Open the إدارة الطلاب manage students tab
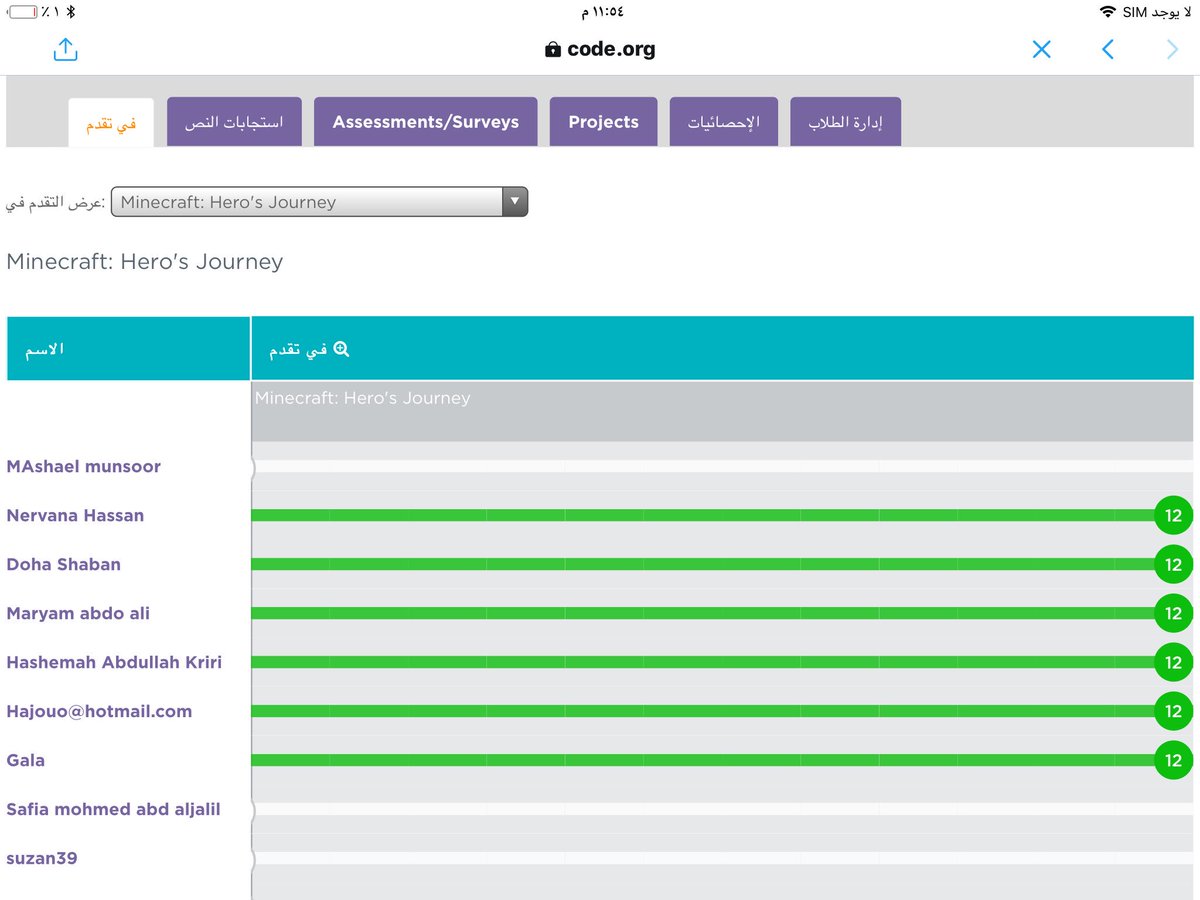The width and height of the screenshot is (1200, 900). [x=845, y=122]
